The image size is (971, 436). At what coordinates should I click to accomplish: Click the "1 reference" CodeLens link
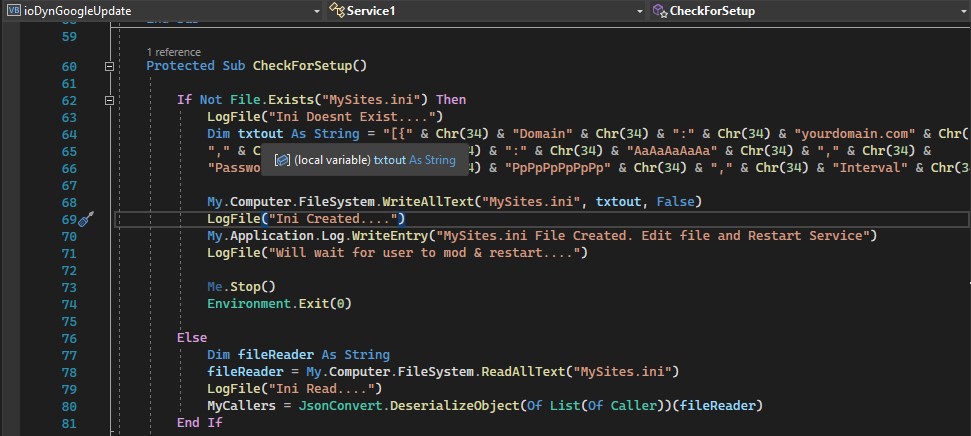coord(173,52)
